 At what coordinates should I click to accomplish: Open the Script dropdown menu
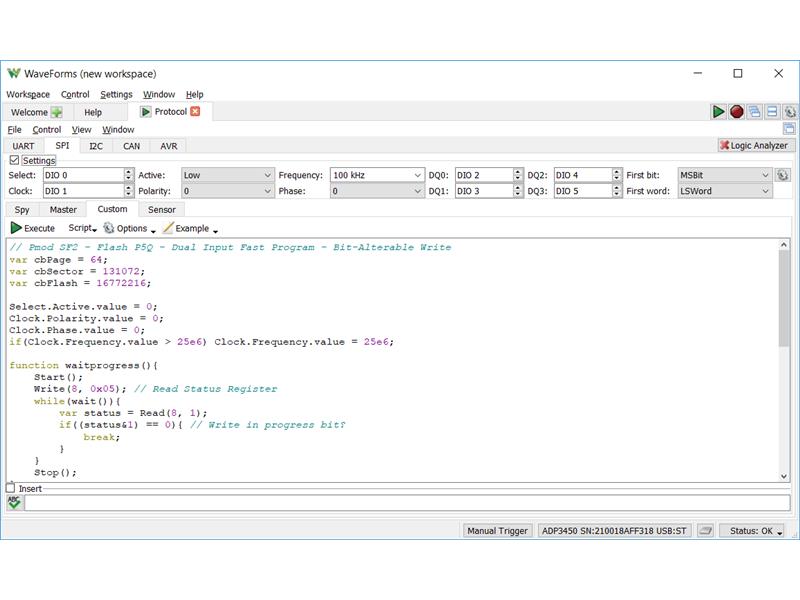coord(83,228)
